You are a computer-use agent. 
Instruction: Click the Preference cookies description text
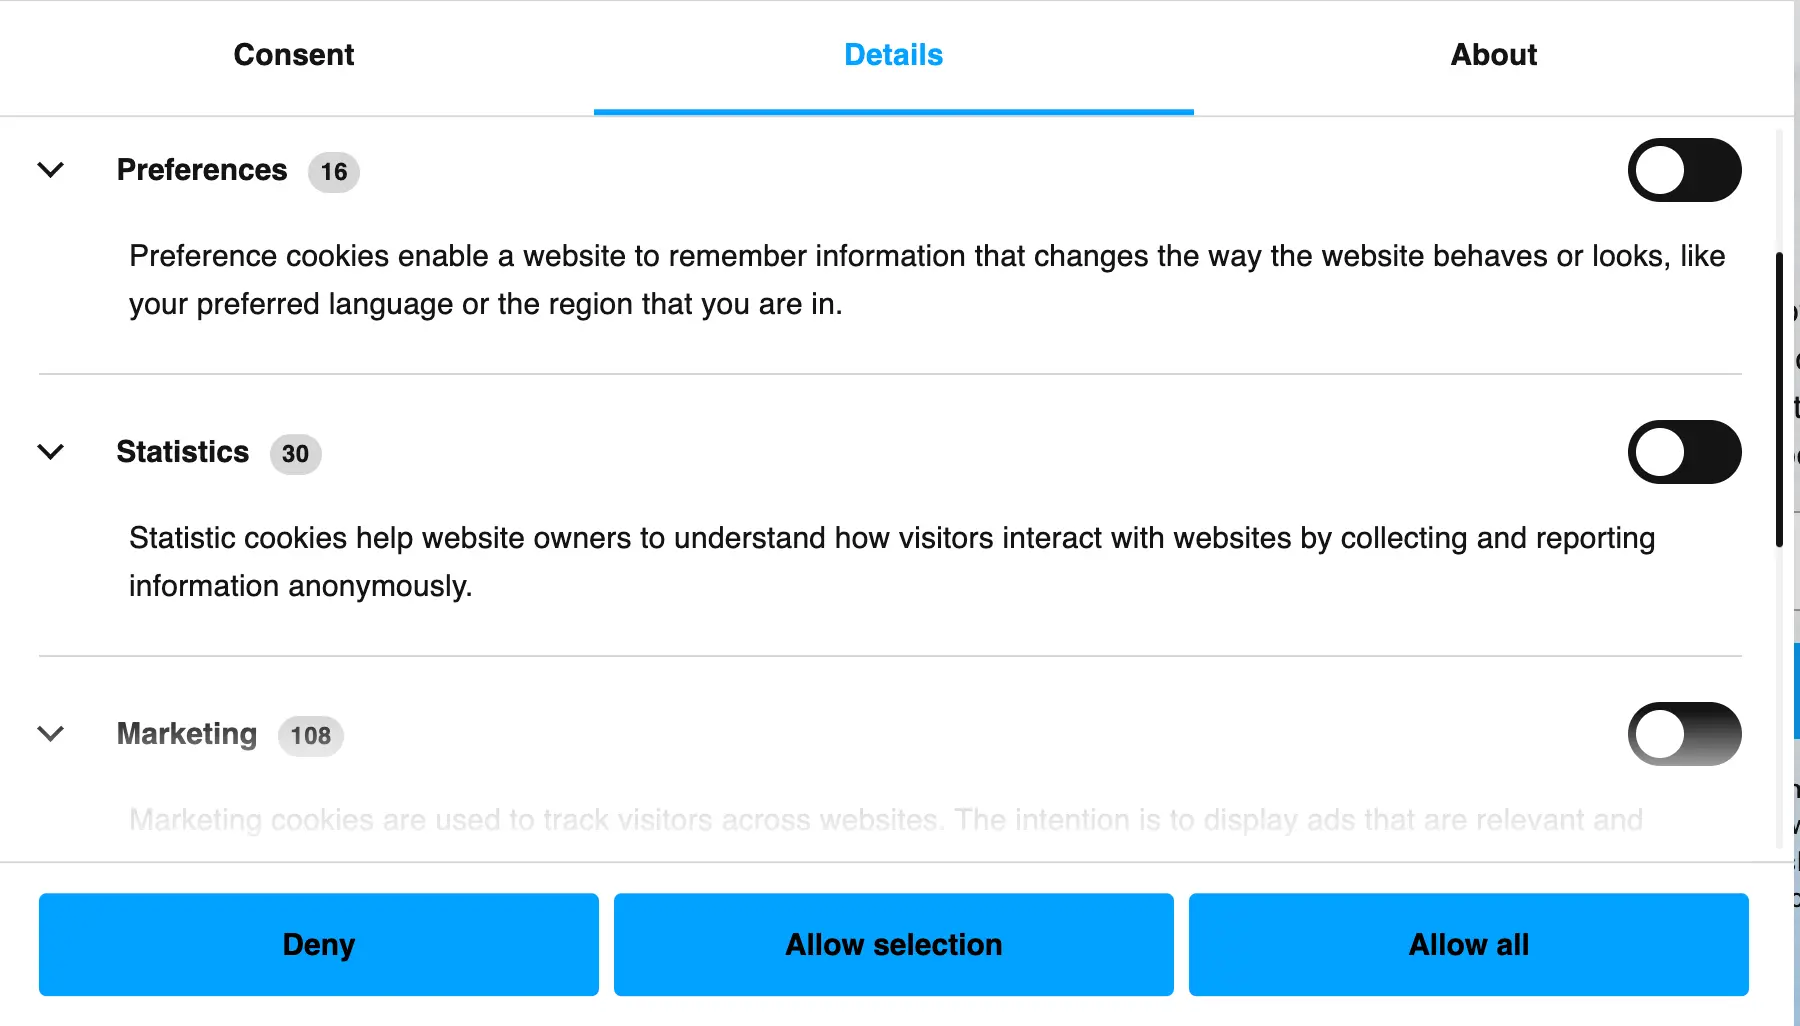click(x=927, y=280)
